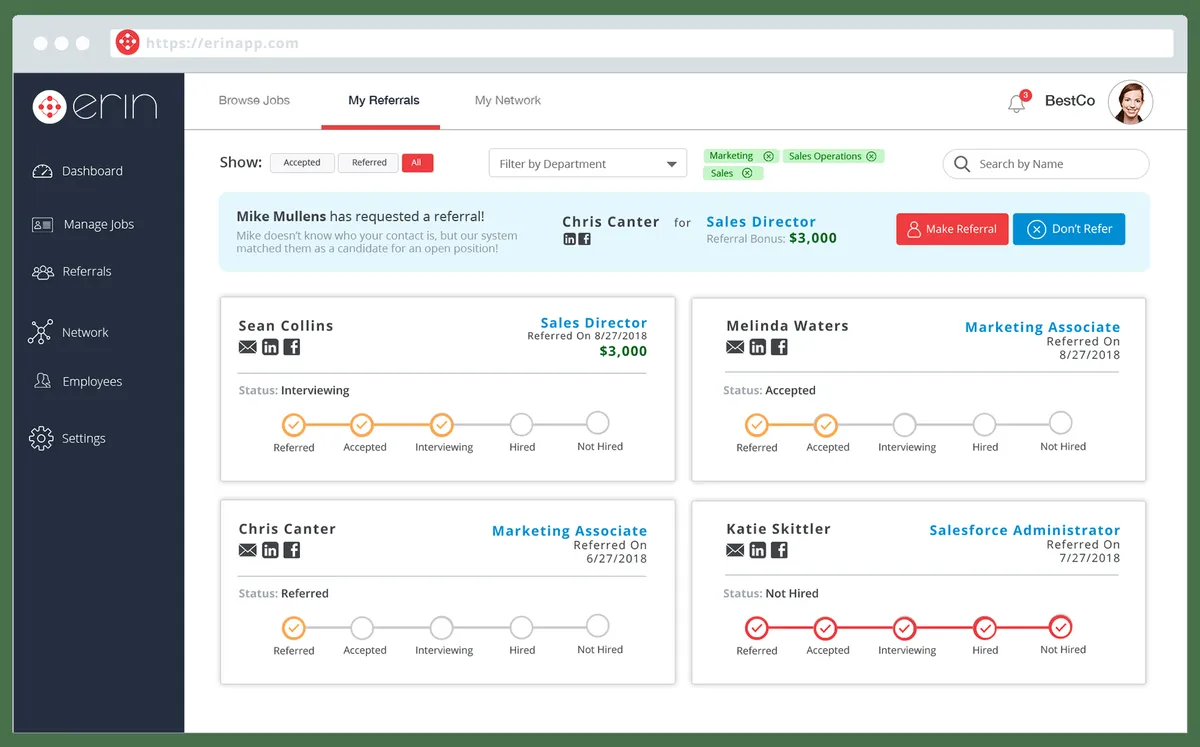Open Melinda Waters LinkedIn icon
Viewport: 1200px width, 747px height.
point(758,347)
